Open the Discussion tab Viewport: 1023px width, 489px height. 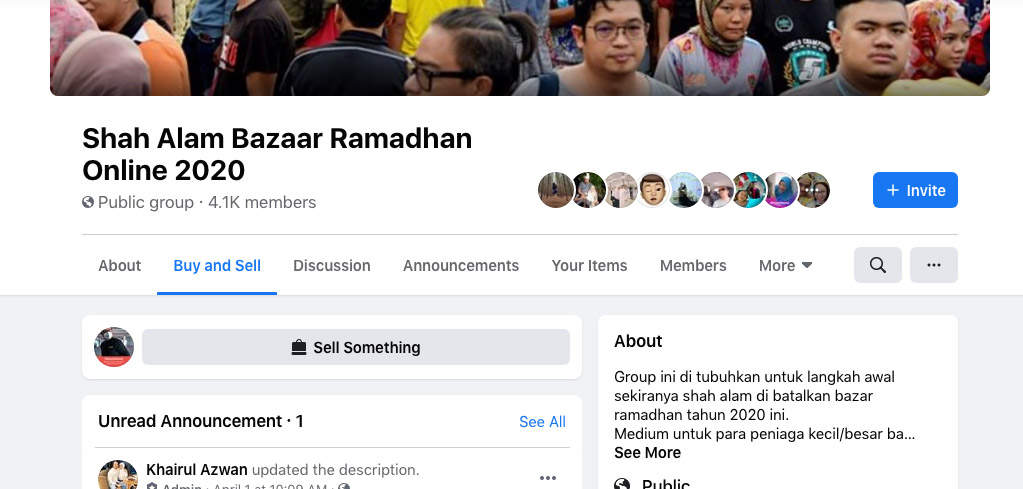[x=331, y=265]
